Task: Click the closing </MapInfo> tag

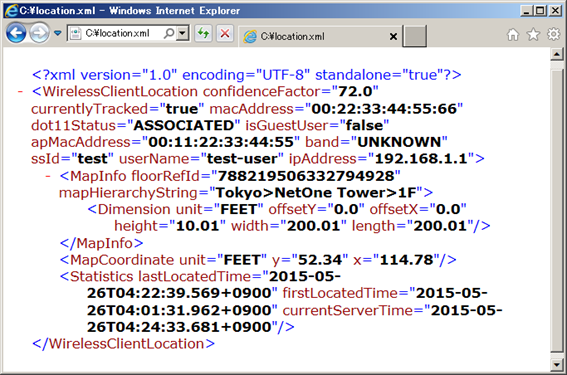Action: (102, 243)
